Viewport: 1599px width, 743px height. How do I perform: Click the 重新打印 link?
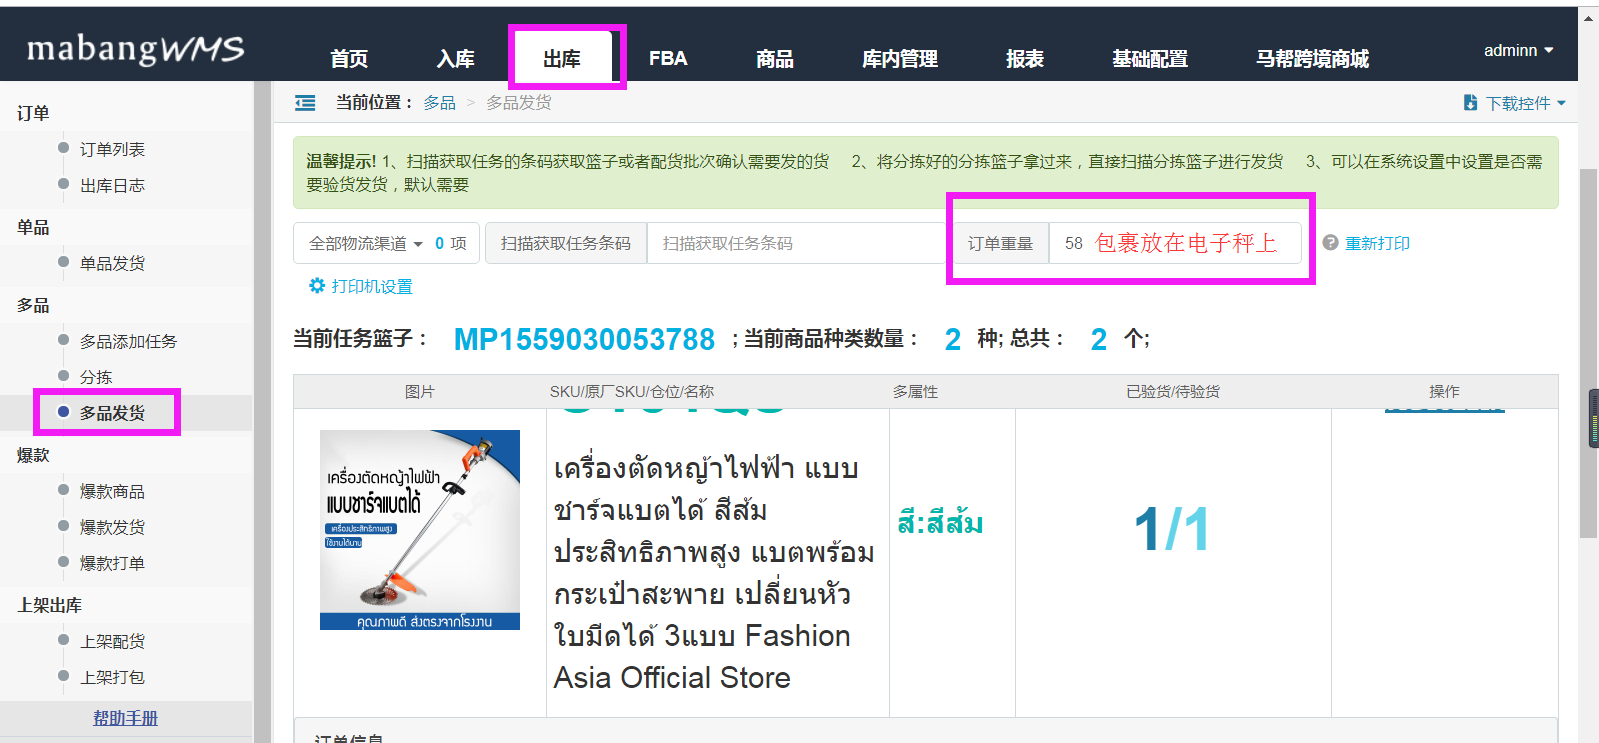tap(1377, 243)
